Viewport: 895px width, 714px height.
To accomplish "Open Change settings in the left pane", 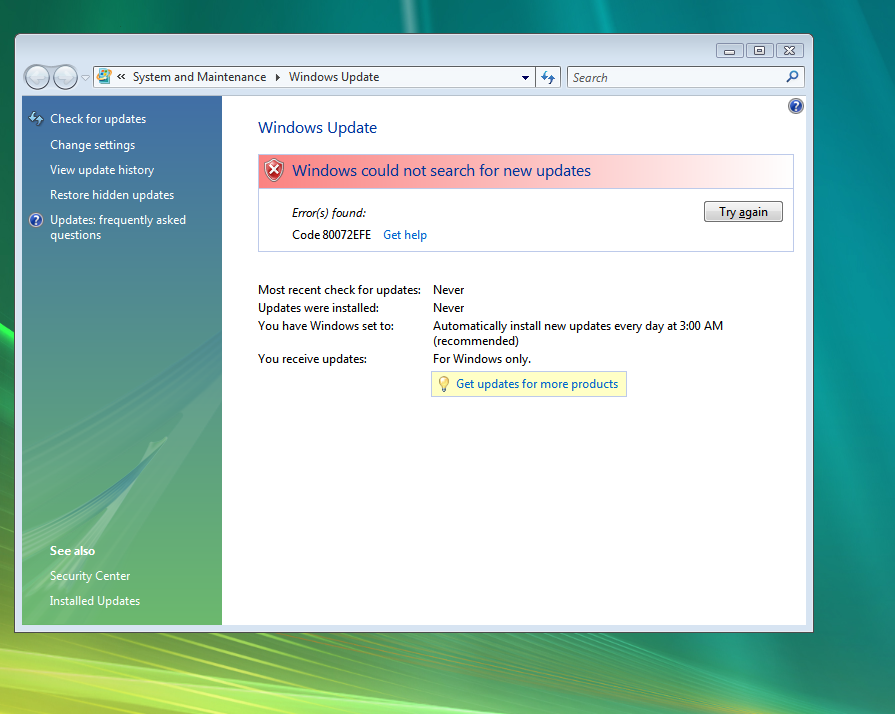I will [x=92, y=145].
